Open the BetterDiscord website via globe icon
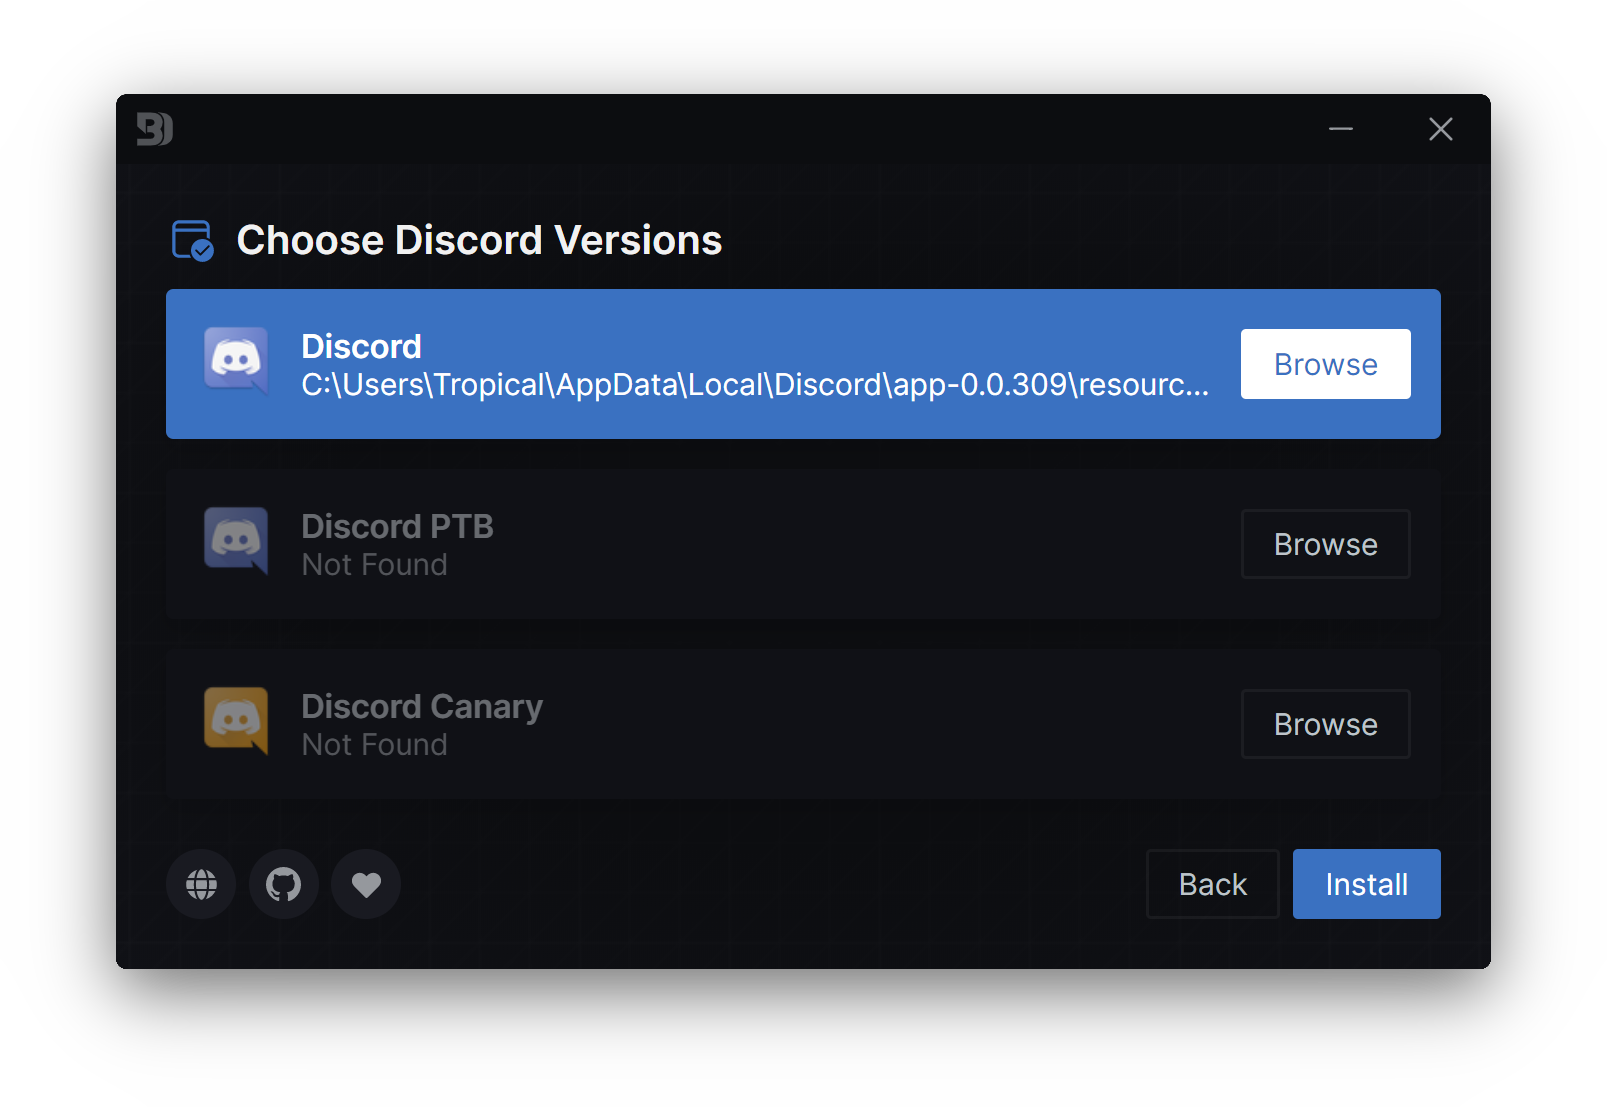 200,884
